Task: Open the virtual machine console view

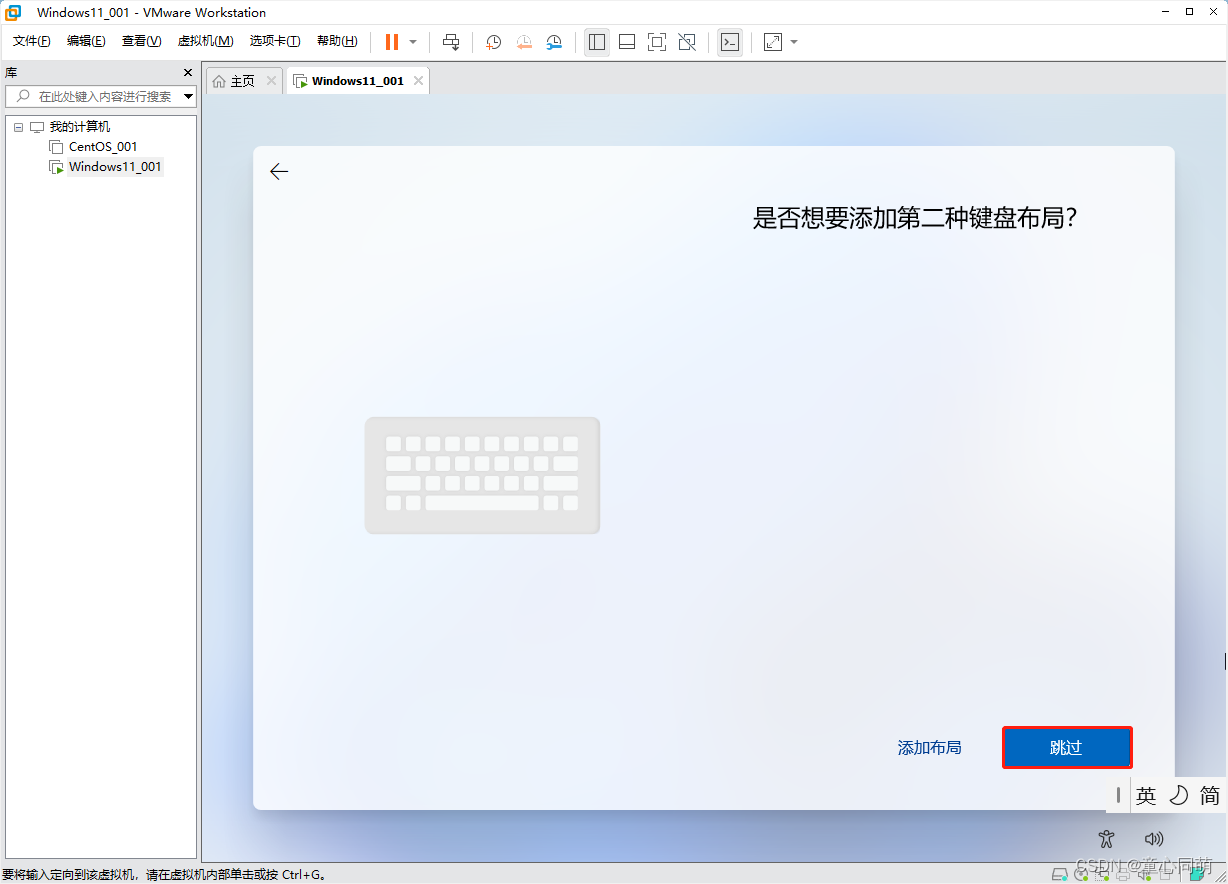Action: (x=730, y=41)
